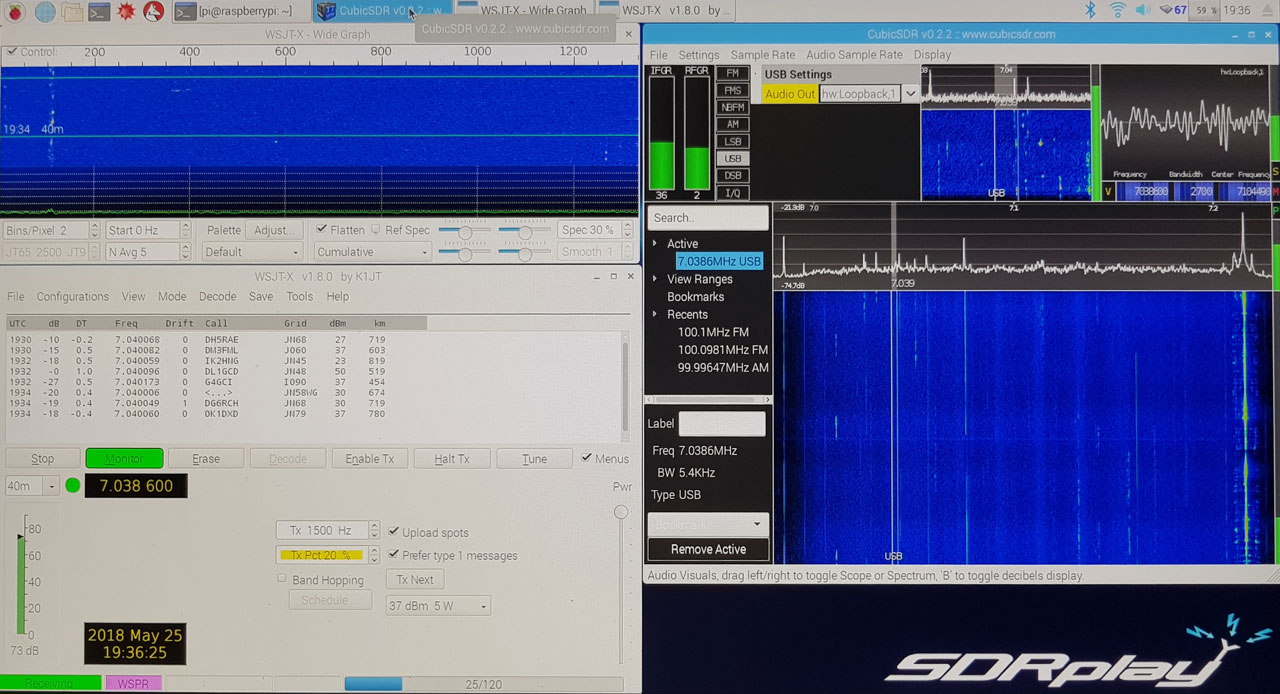This screenshot has height=694, width=1280.
Task: Click the CubicSDR Search field
Action: click(708, 217)
